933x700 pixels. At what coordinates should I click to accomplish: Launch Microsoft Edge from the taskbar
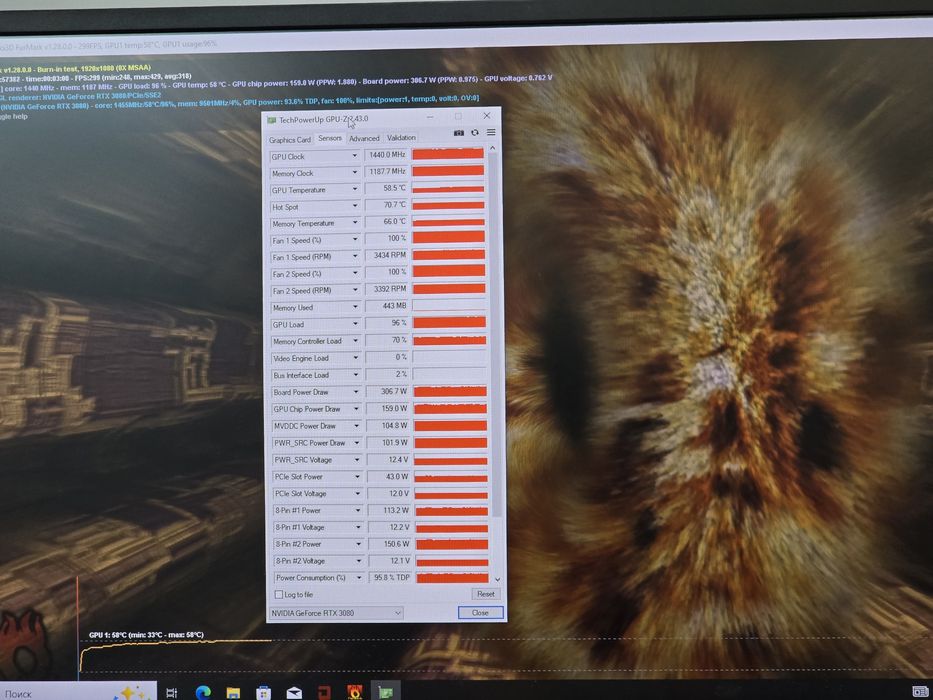click(x=203, y=692)
